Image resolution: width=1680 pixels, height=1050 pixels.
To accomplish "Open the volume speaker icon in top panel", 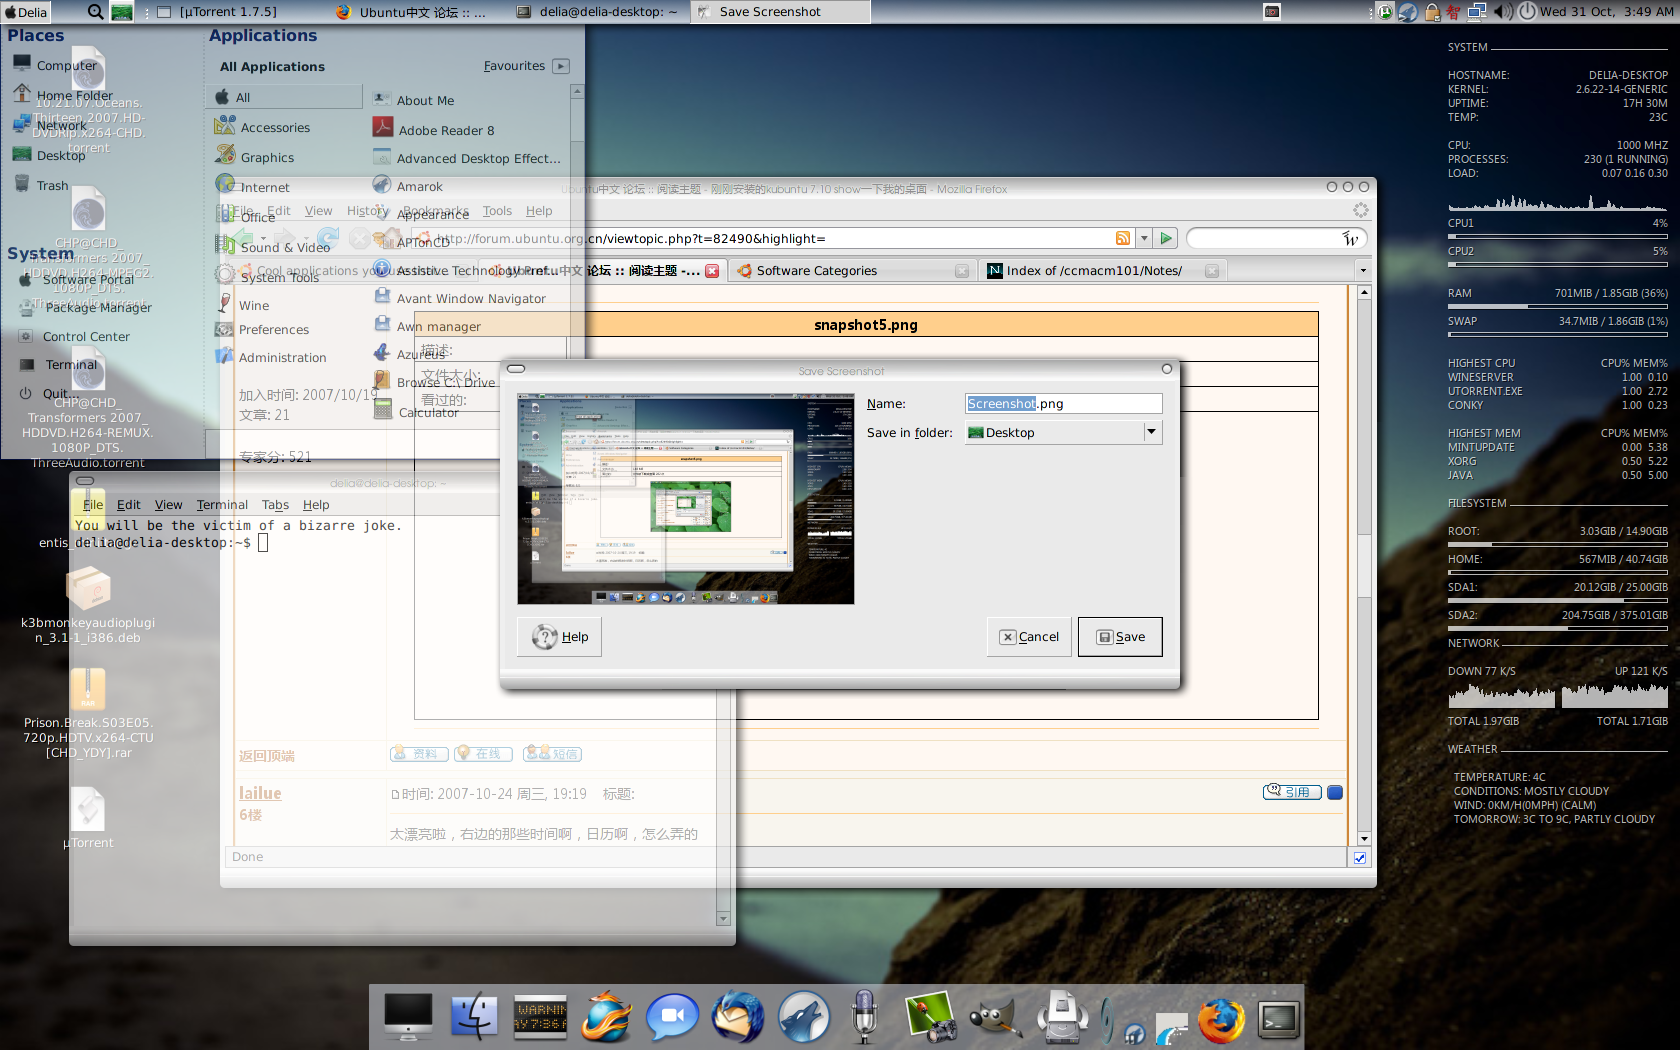I will click(1503, 12).
